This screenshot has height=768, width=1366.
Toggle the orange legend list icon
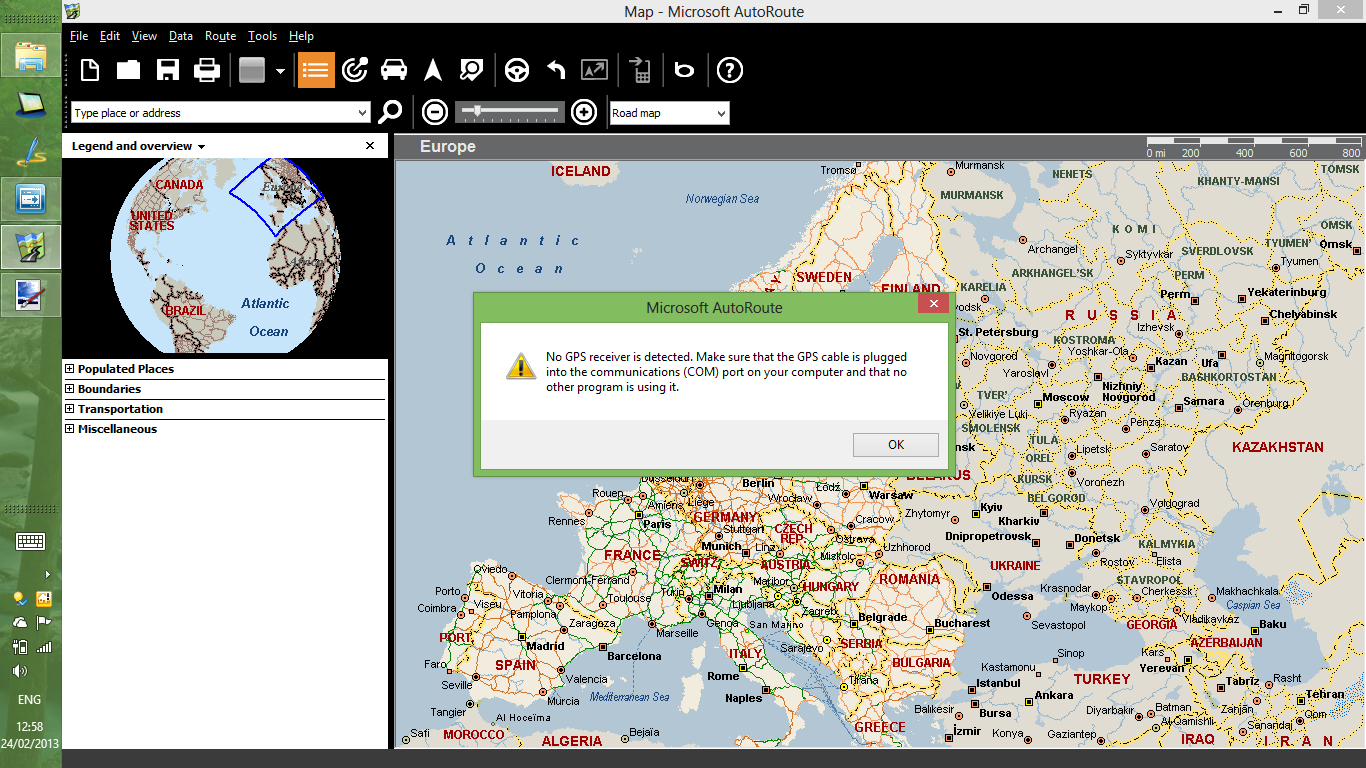[x=316, y=70]
